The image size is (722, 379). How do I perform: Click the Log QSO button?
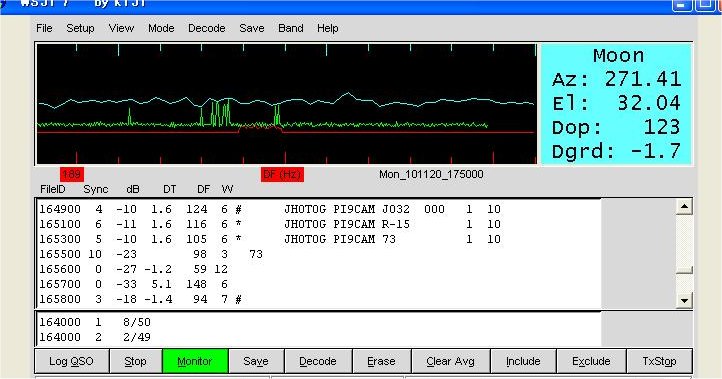click(71, 361)
